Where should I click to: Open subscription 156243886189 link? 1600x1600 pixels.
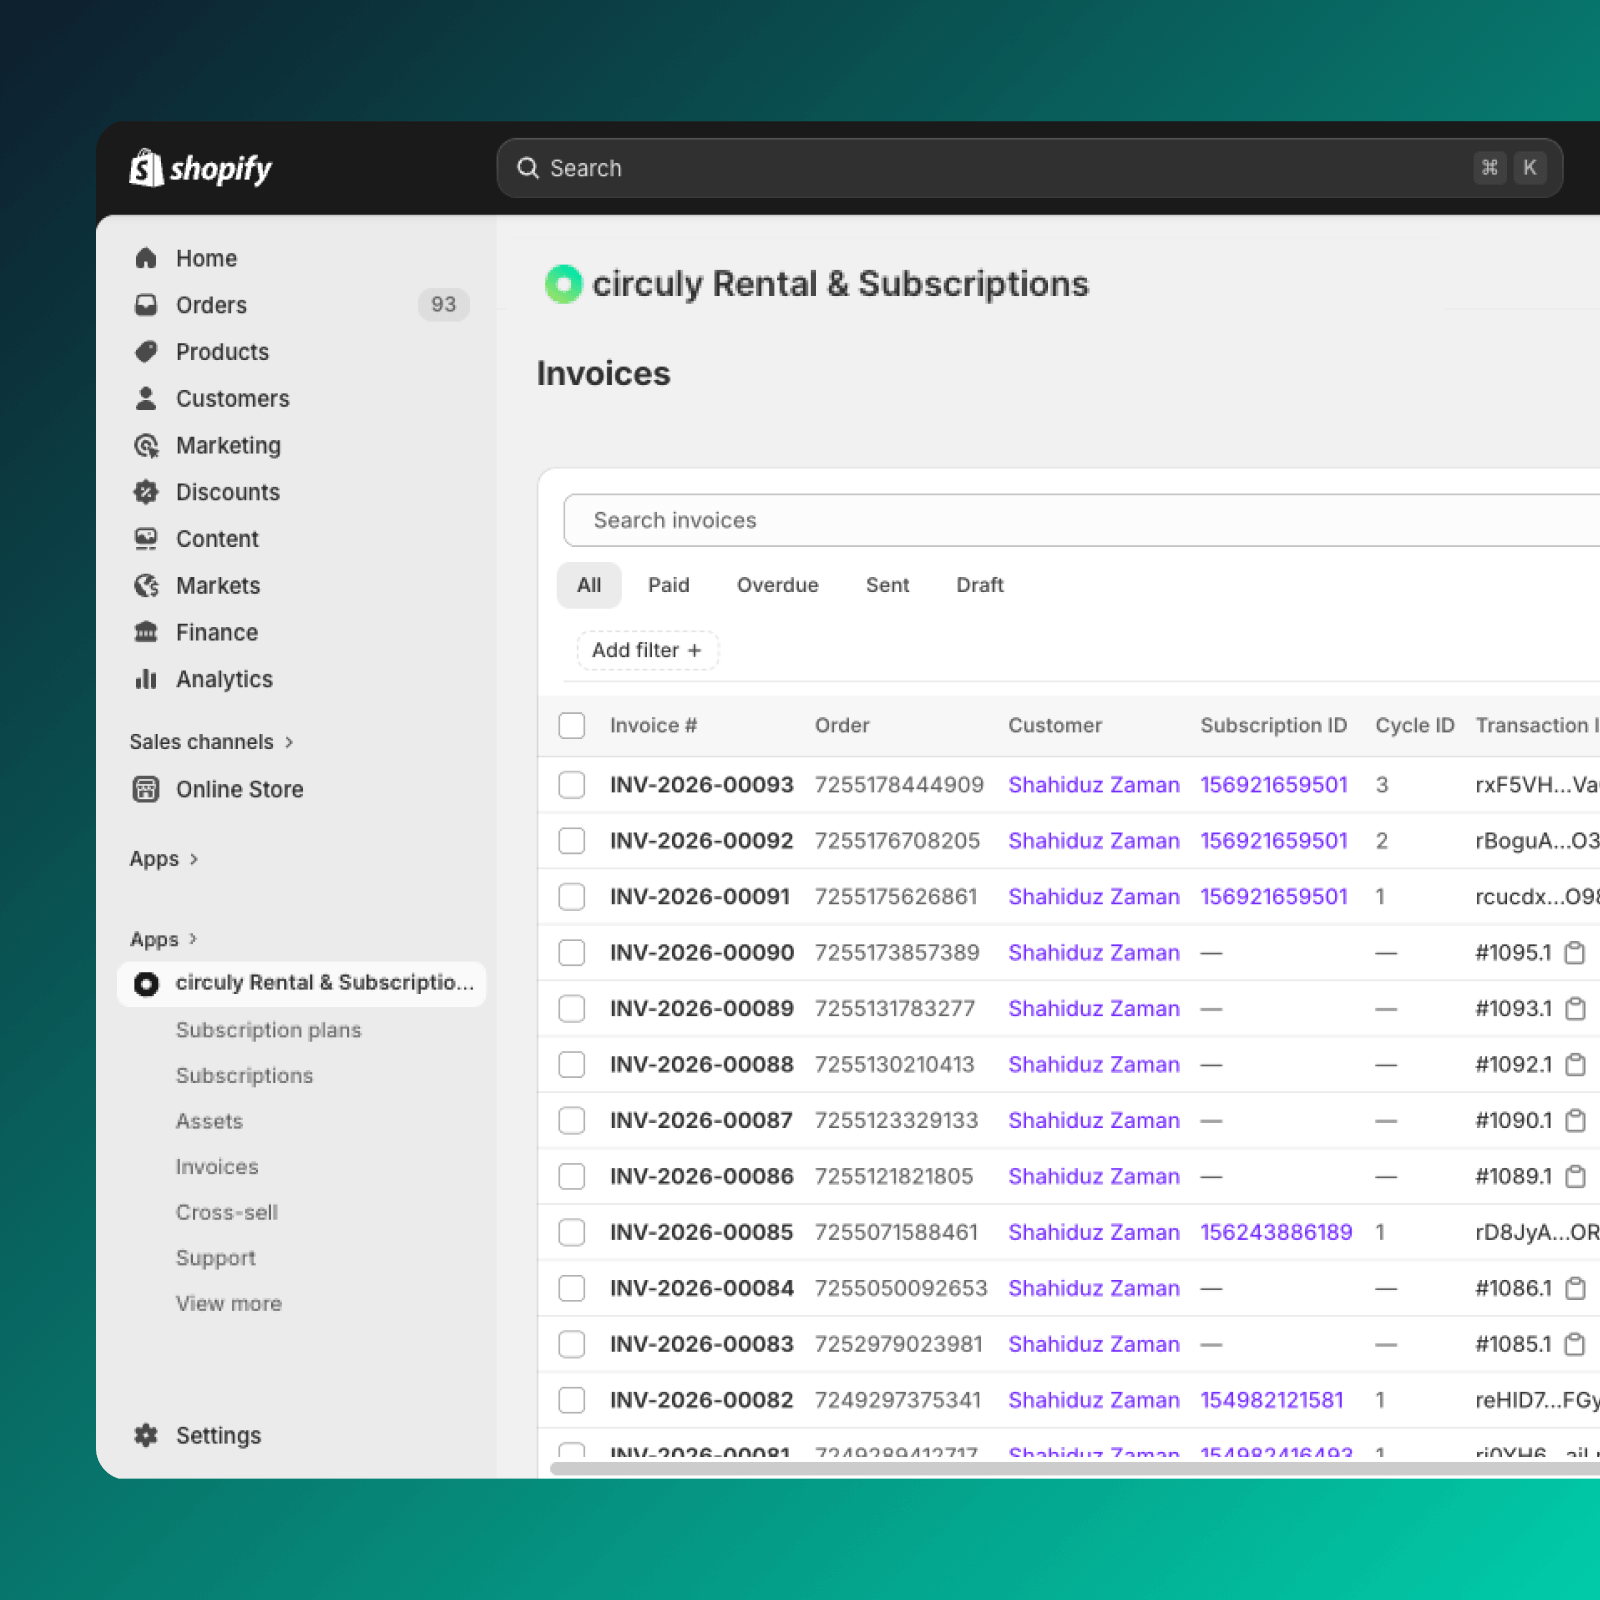pyautogui.click(x=1276, y=1233)
